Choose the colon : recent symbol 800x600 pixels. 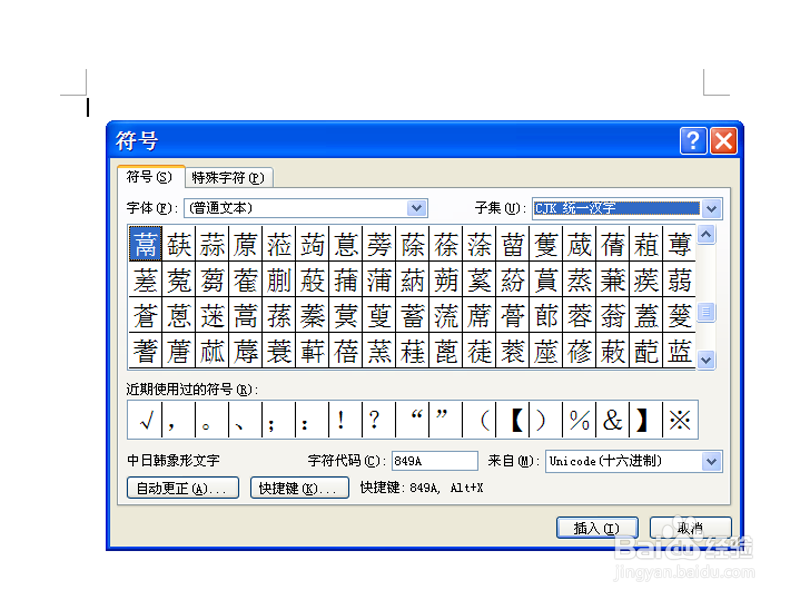coord(312,420)
